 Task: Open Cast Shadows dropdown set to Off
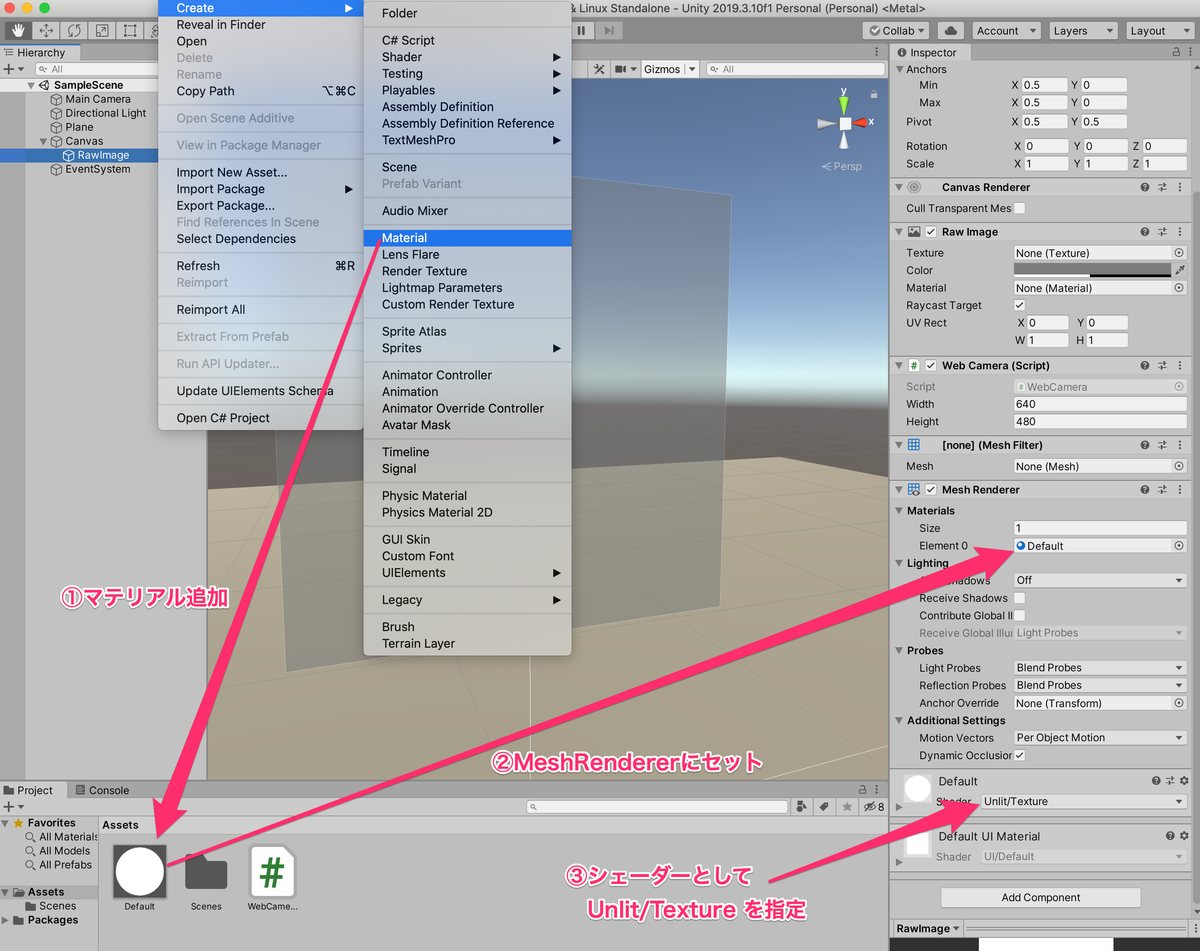tap(1100, 580)
